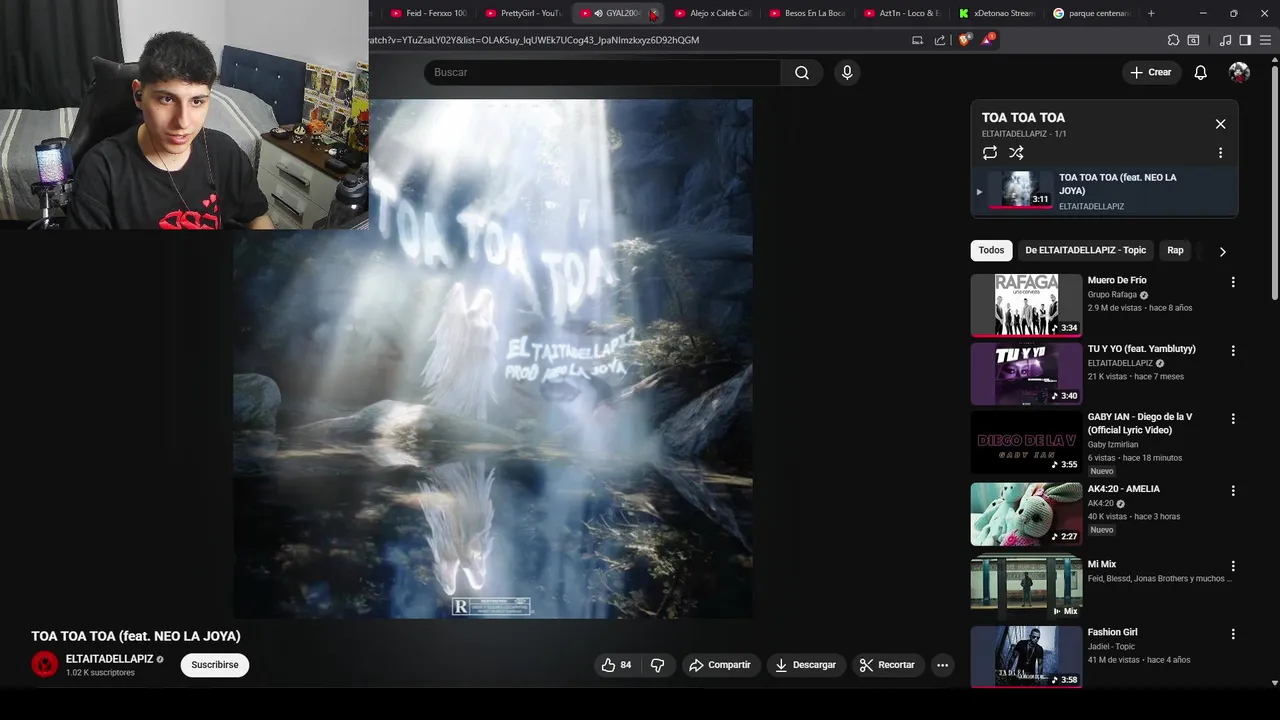The width and height of the screenshot is (1280, 720).
Task: Click the TOA TOA TOA video player
Action: (493, 358)
